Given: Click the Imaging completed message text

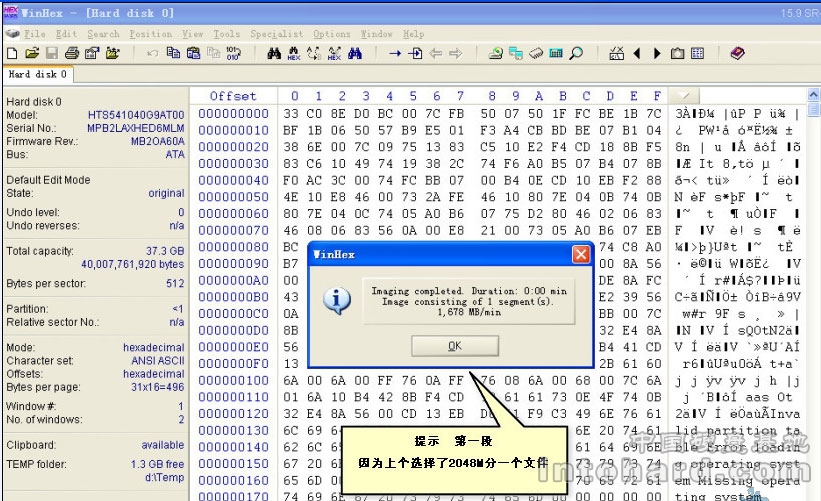Looking at the screenshot, I should (469, 301).
